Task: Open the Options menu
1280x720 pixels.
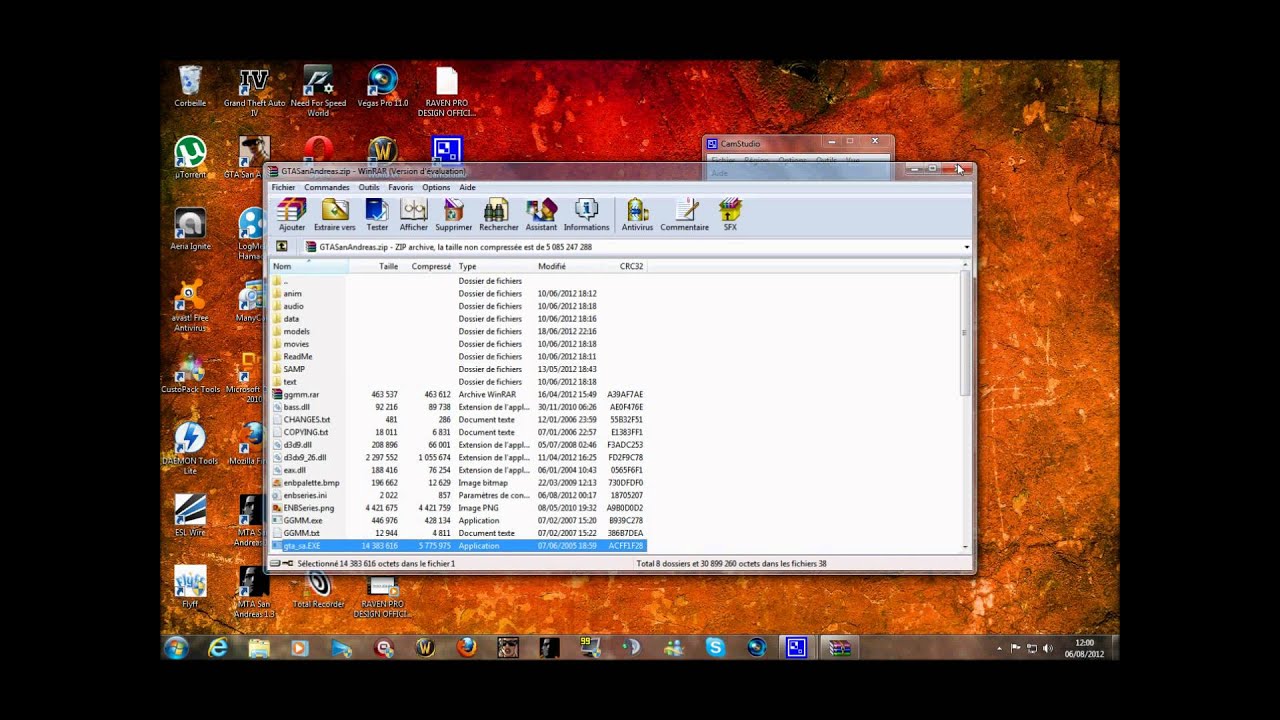Action: pos(436,187)
